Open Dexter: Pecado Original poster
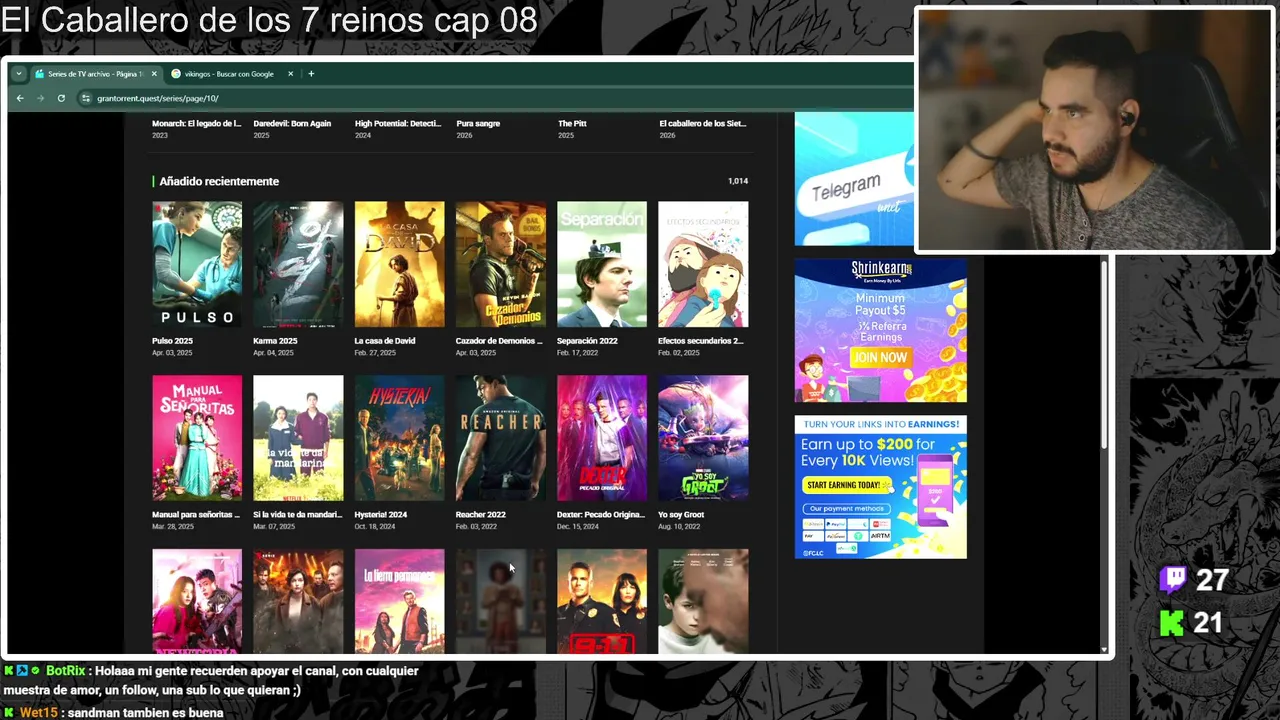Viewport: 1280px width, 720px height. (602, 438)
